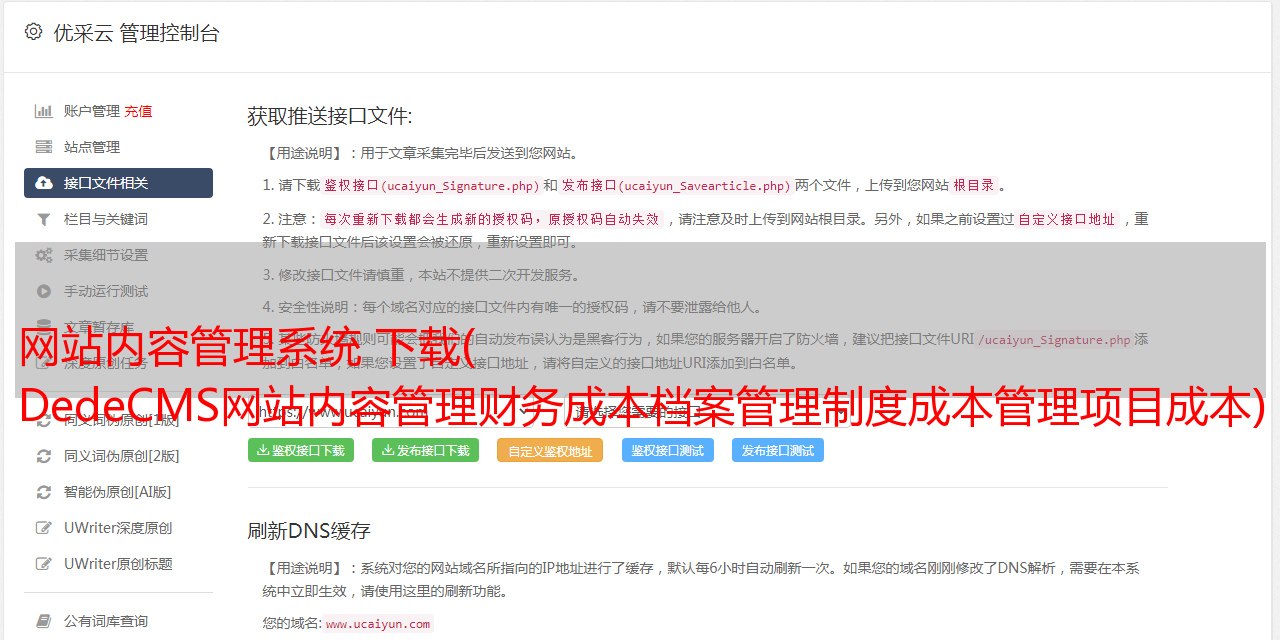Click the filter icon of 栏目与关键词
The height and width of the screenshot is (640, 1280).
click(44, 219)
